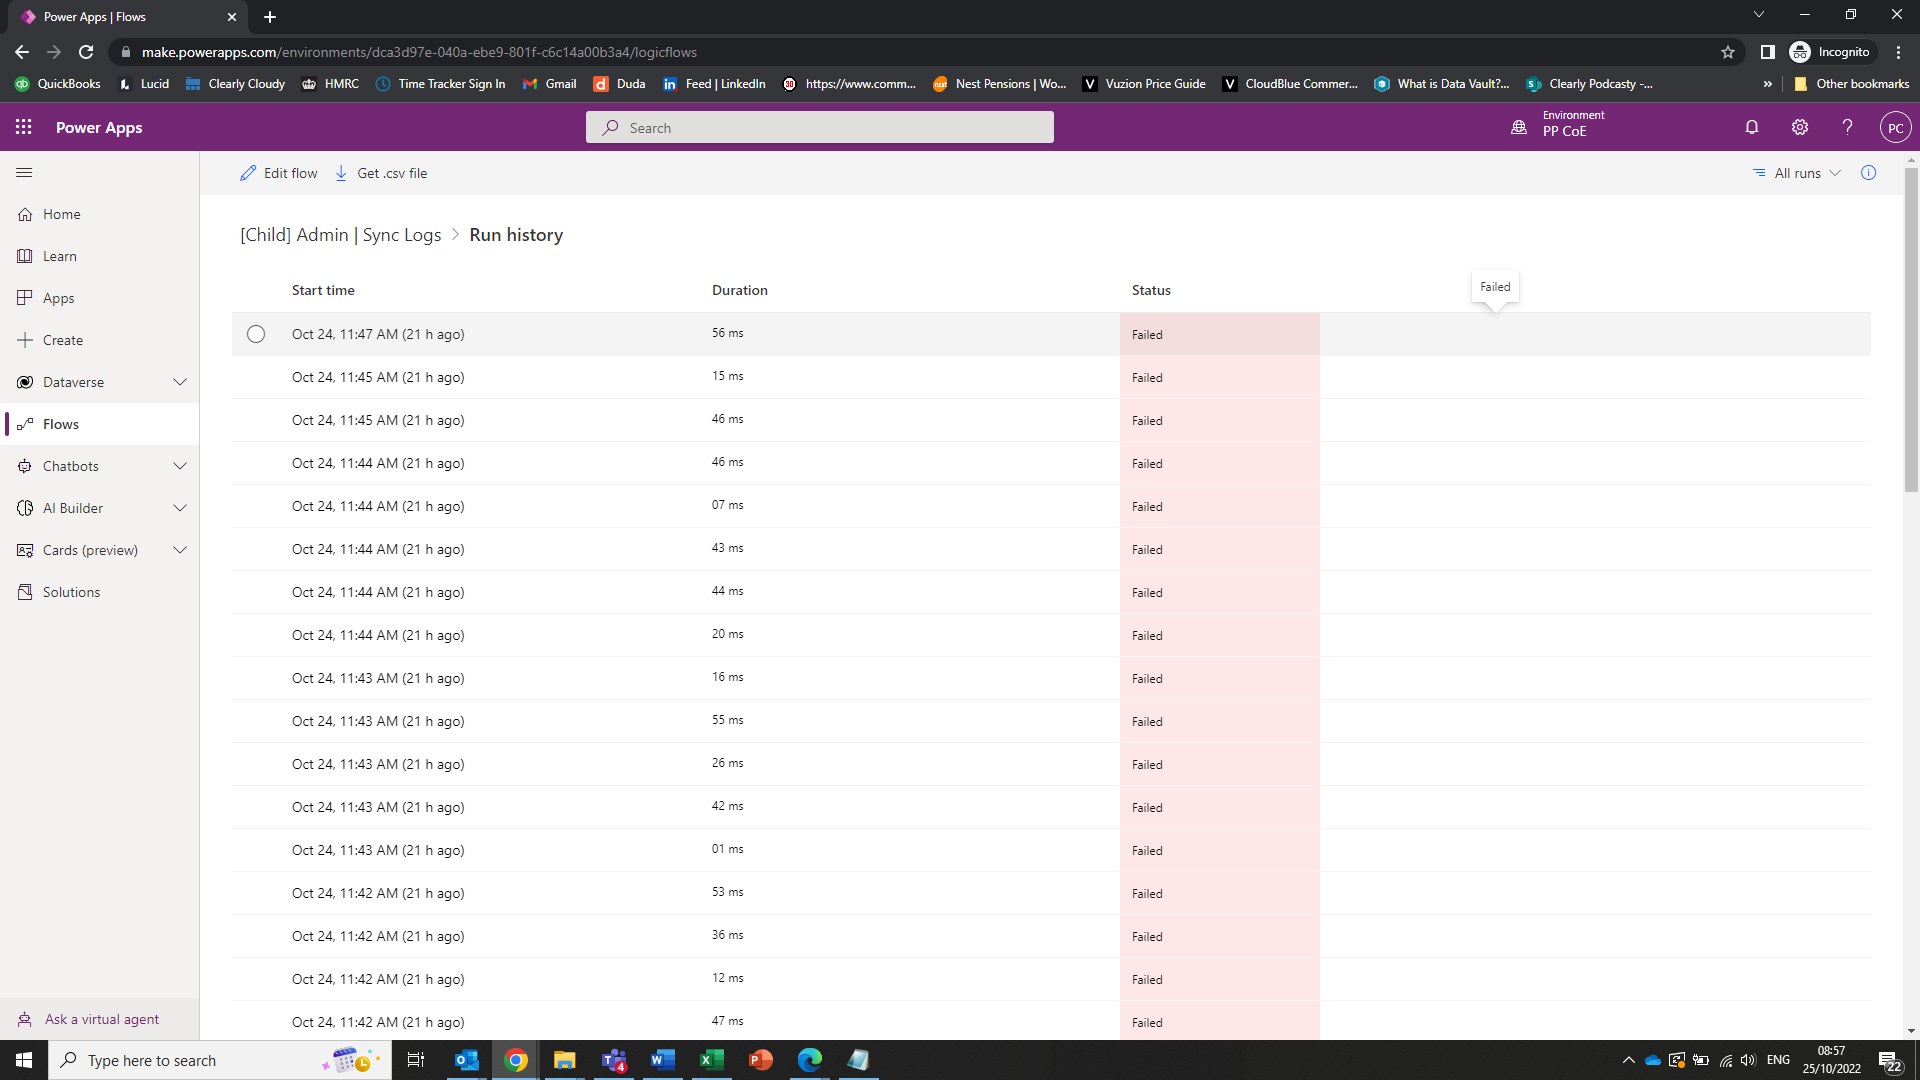Expand the Dataverse section in the sidebar
Screen dimensions: 1920x1080
(x=180, y=381)
